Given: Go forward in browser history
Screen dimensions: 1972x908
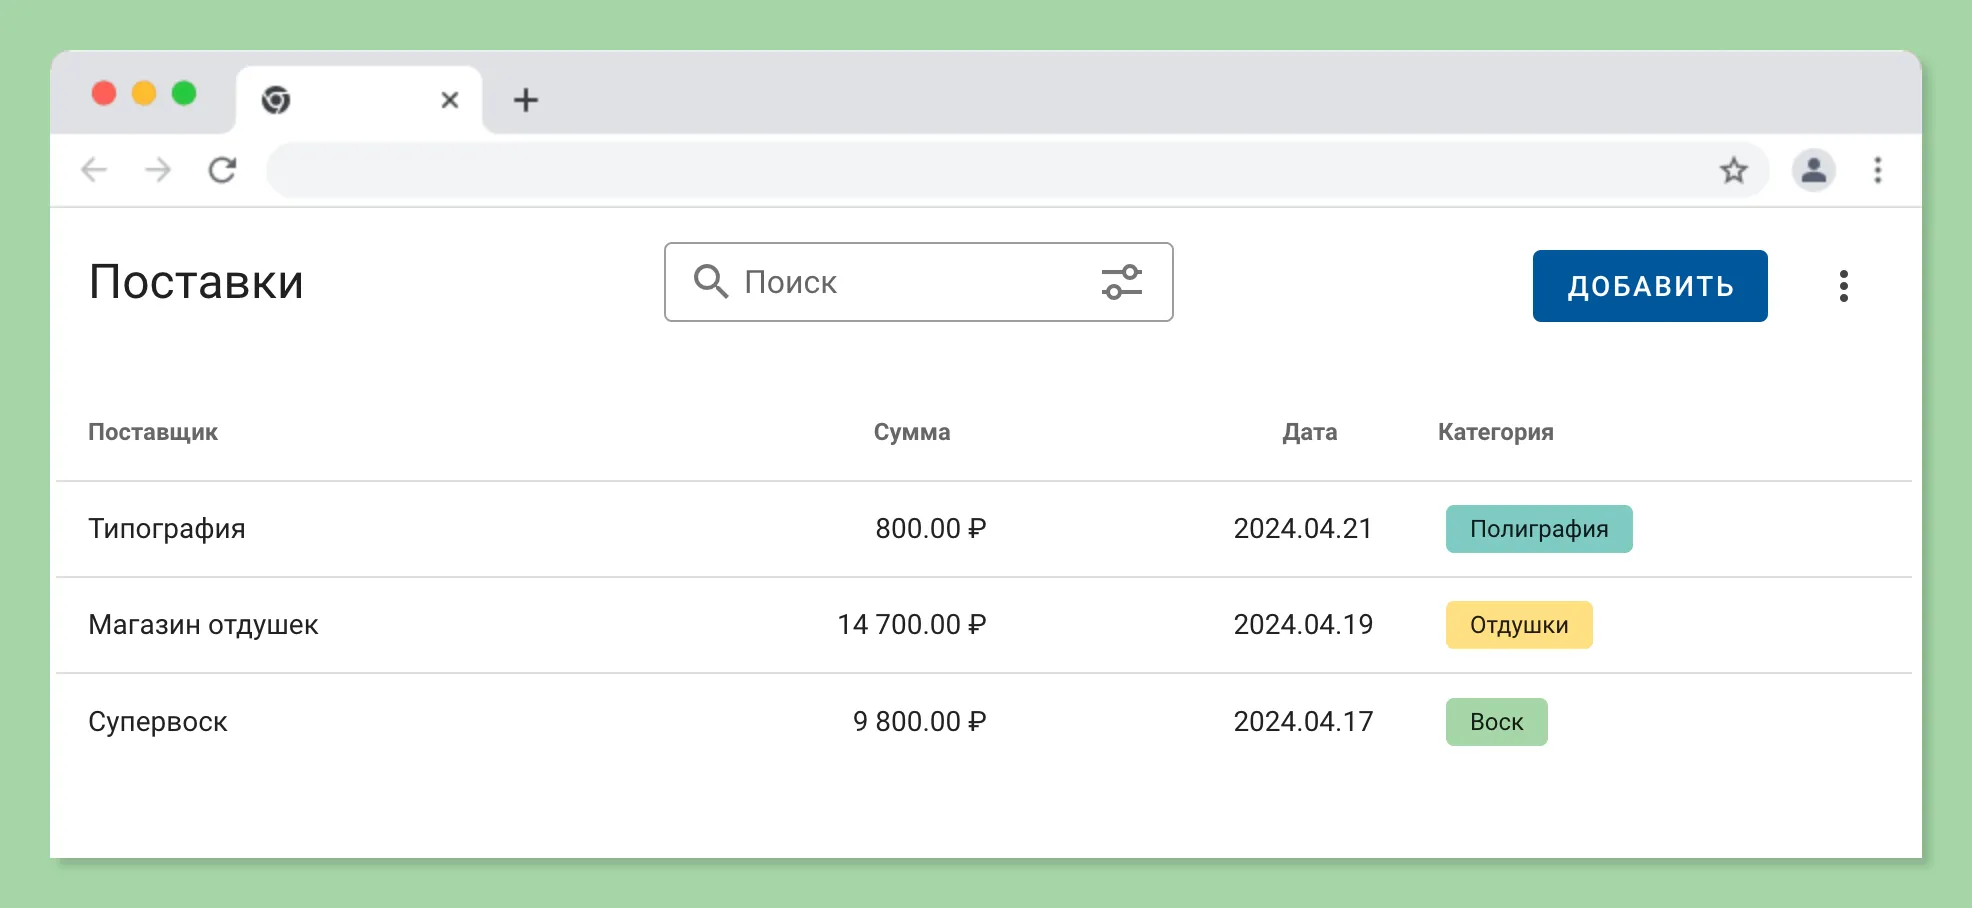Looking at the screenshot, I should coord(158,170).
